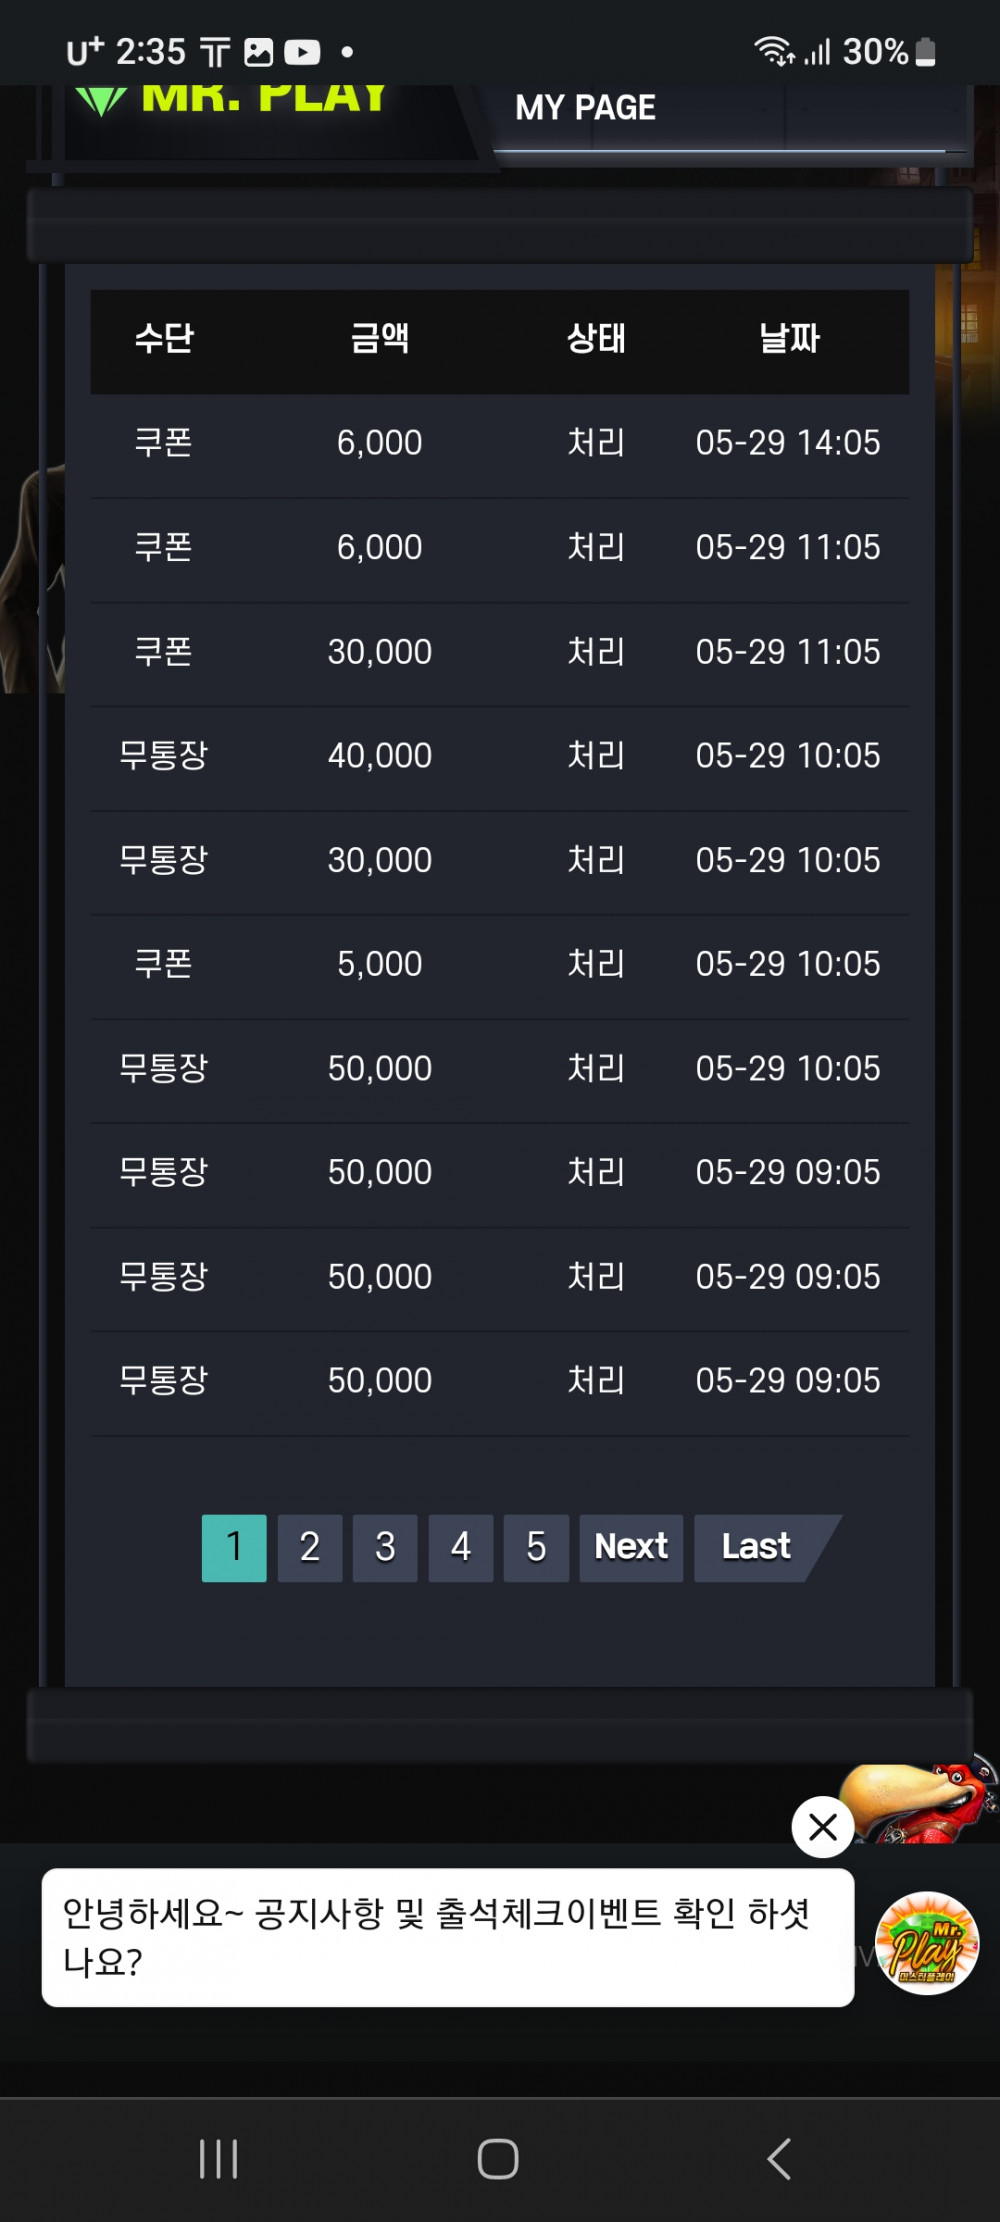Screen dimensions: 1000x2222
Task: Go to page 3
Action: [x=385, y=1547]
